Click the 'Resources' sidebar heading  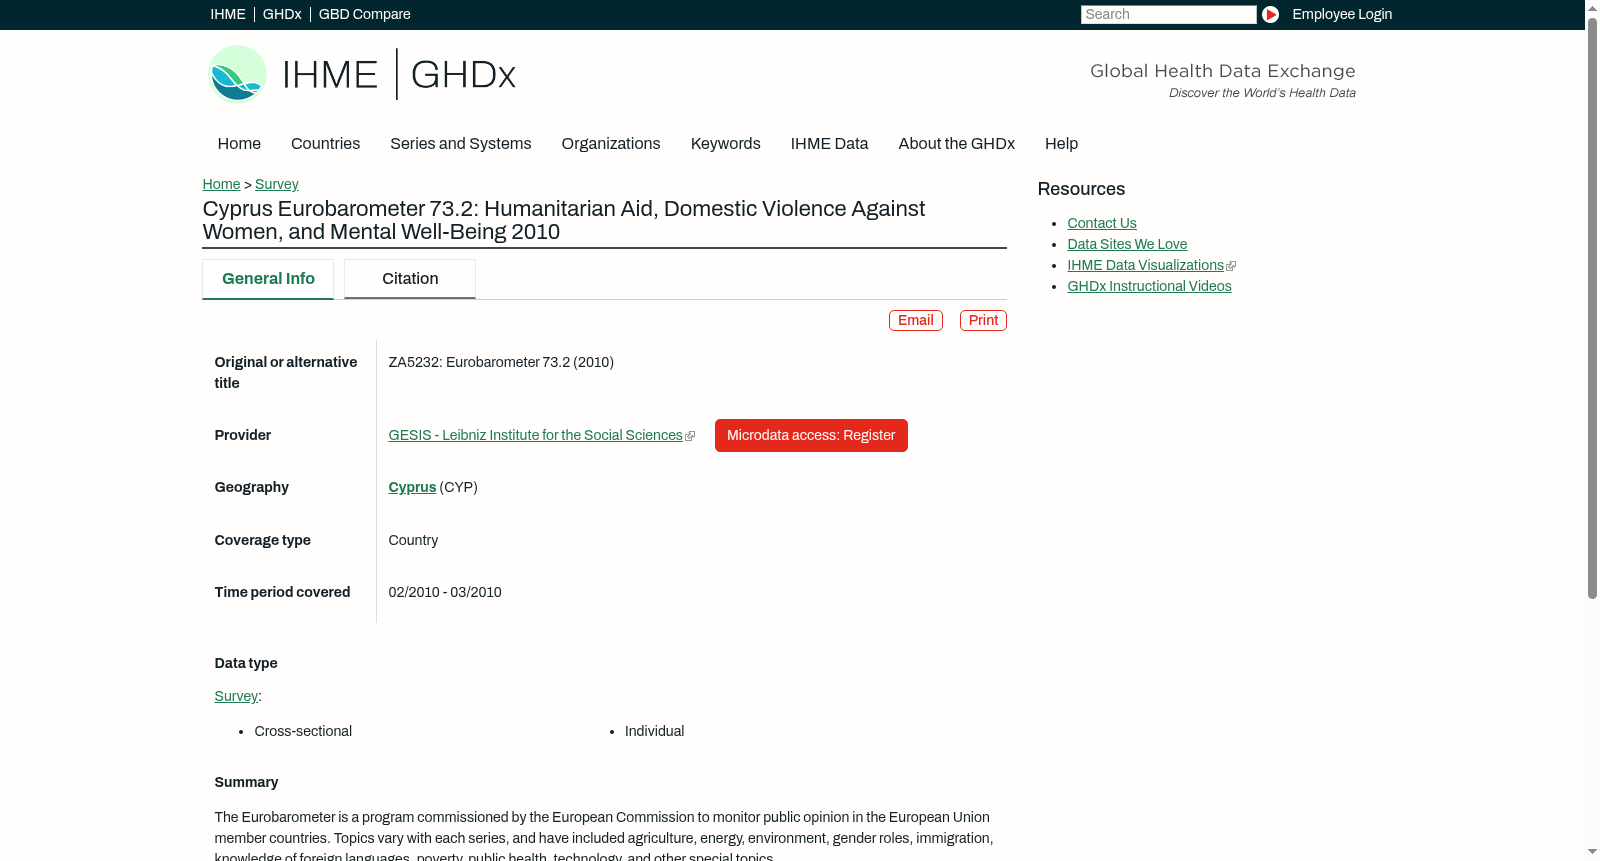tap(1081, 189)
